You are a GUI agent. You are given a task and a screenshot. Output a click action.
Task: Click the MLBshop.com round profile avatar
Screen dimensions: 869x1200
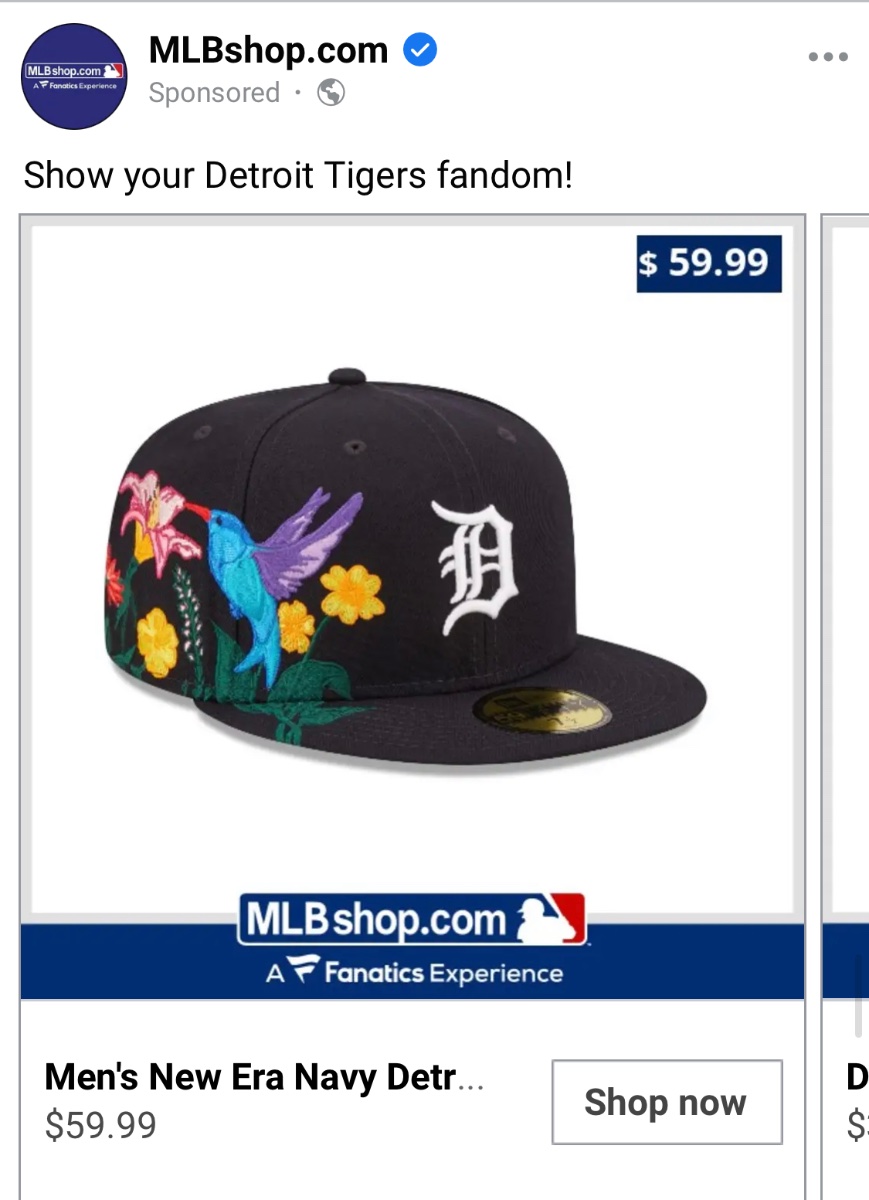click(x=75, y=76)
